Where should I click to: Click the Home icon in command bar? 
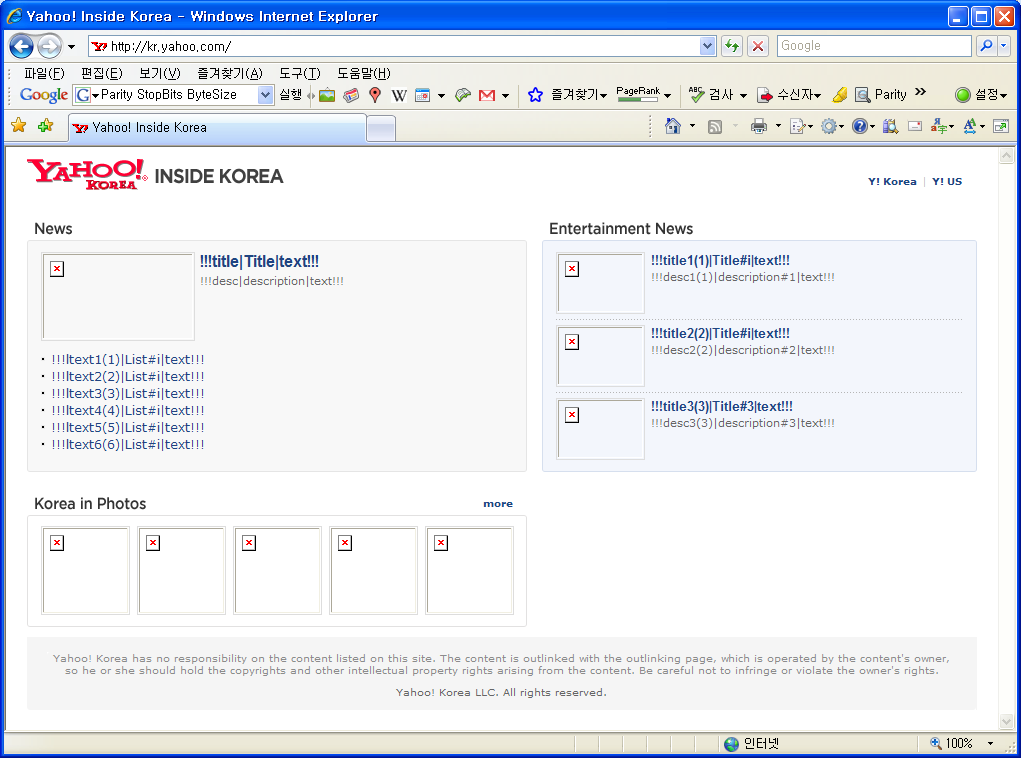[x=673, y=126]
